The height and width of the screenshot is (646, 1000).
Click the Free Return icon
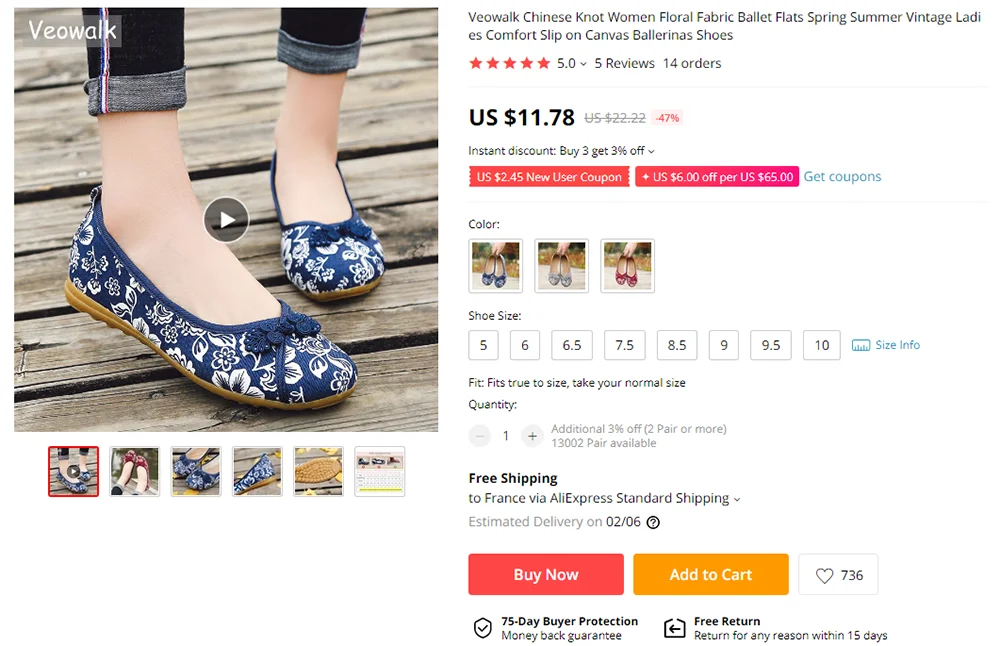coord(673,628)
